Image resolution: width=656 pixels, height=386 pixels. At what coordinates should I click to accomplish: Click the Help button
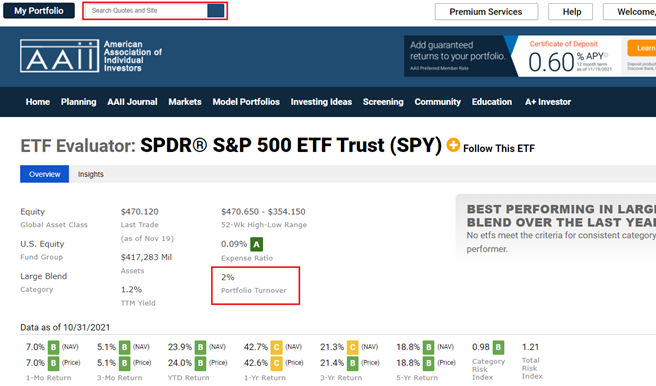[x=571, y=12]
